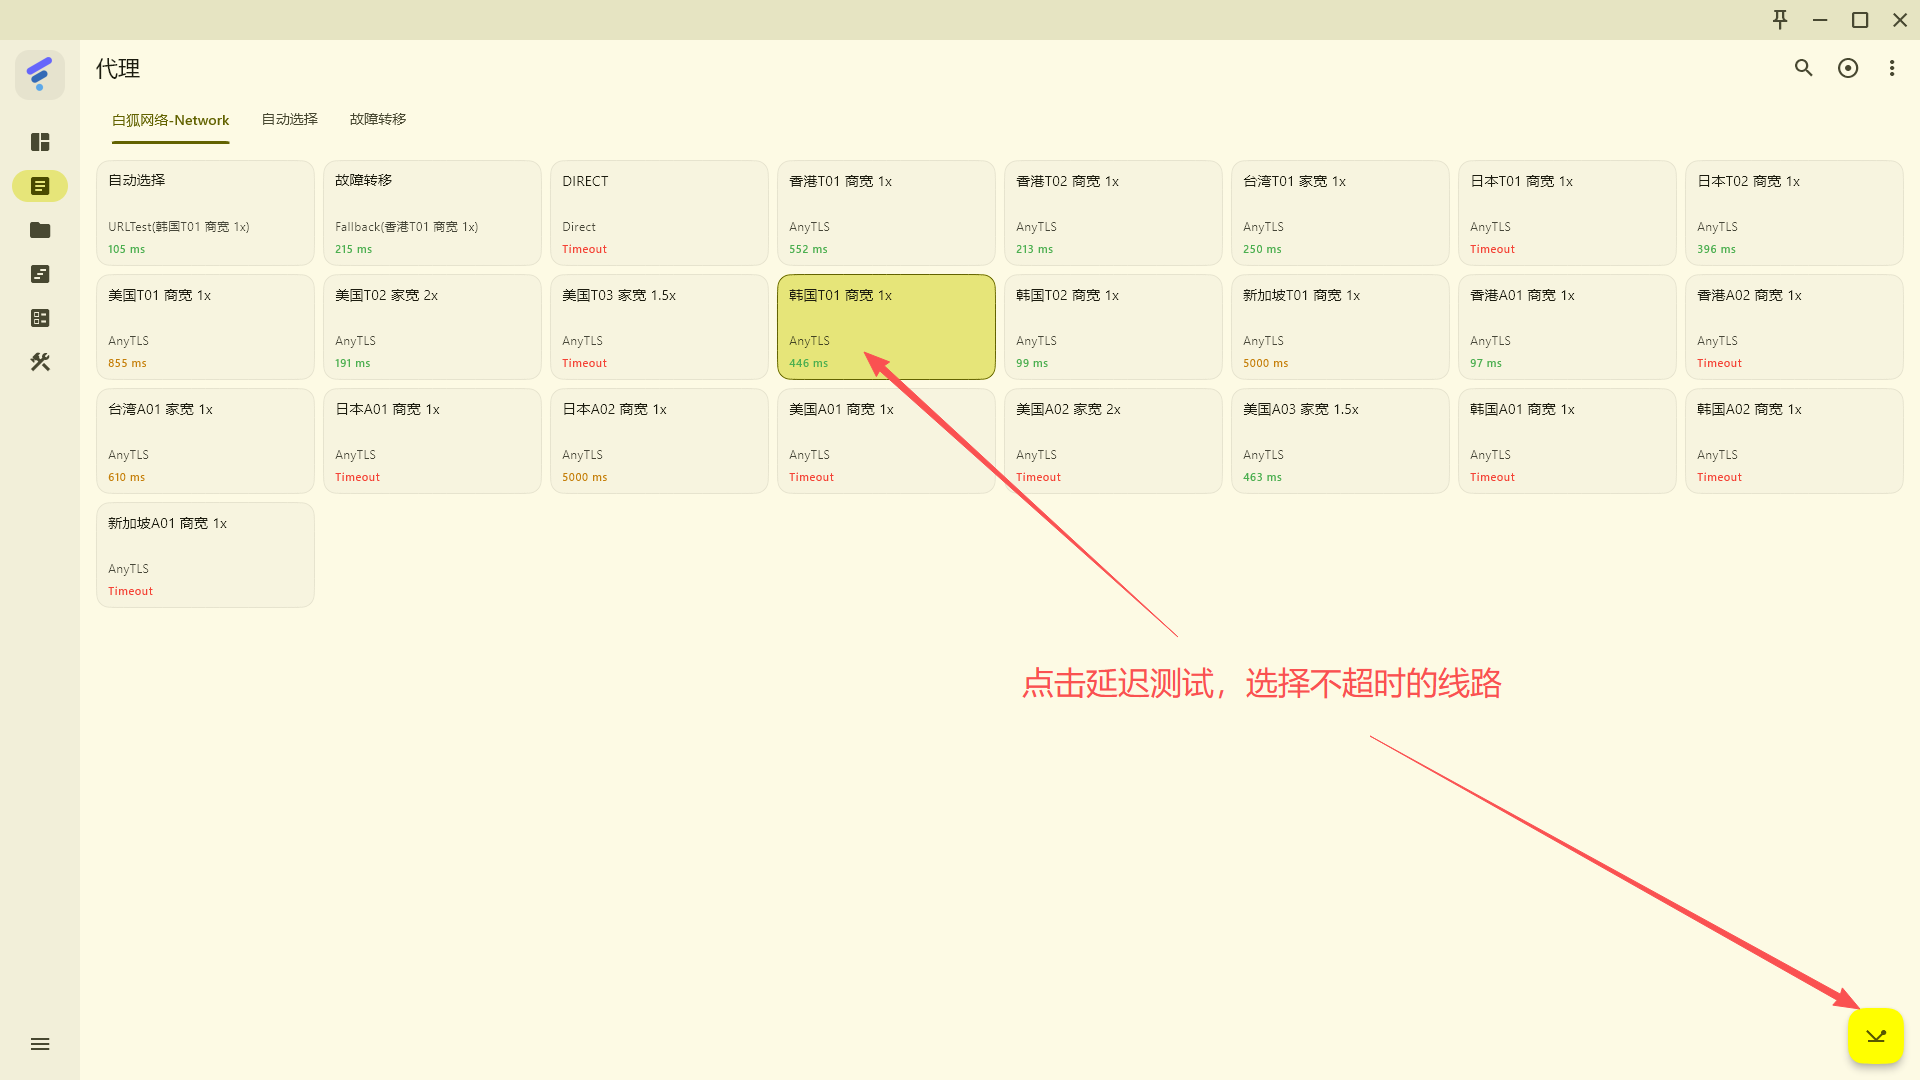Select the 白狐网络-Network tab
This screenshot has width=1920, height=1080.
coord(170,120)
